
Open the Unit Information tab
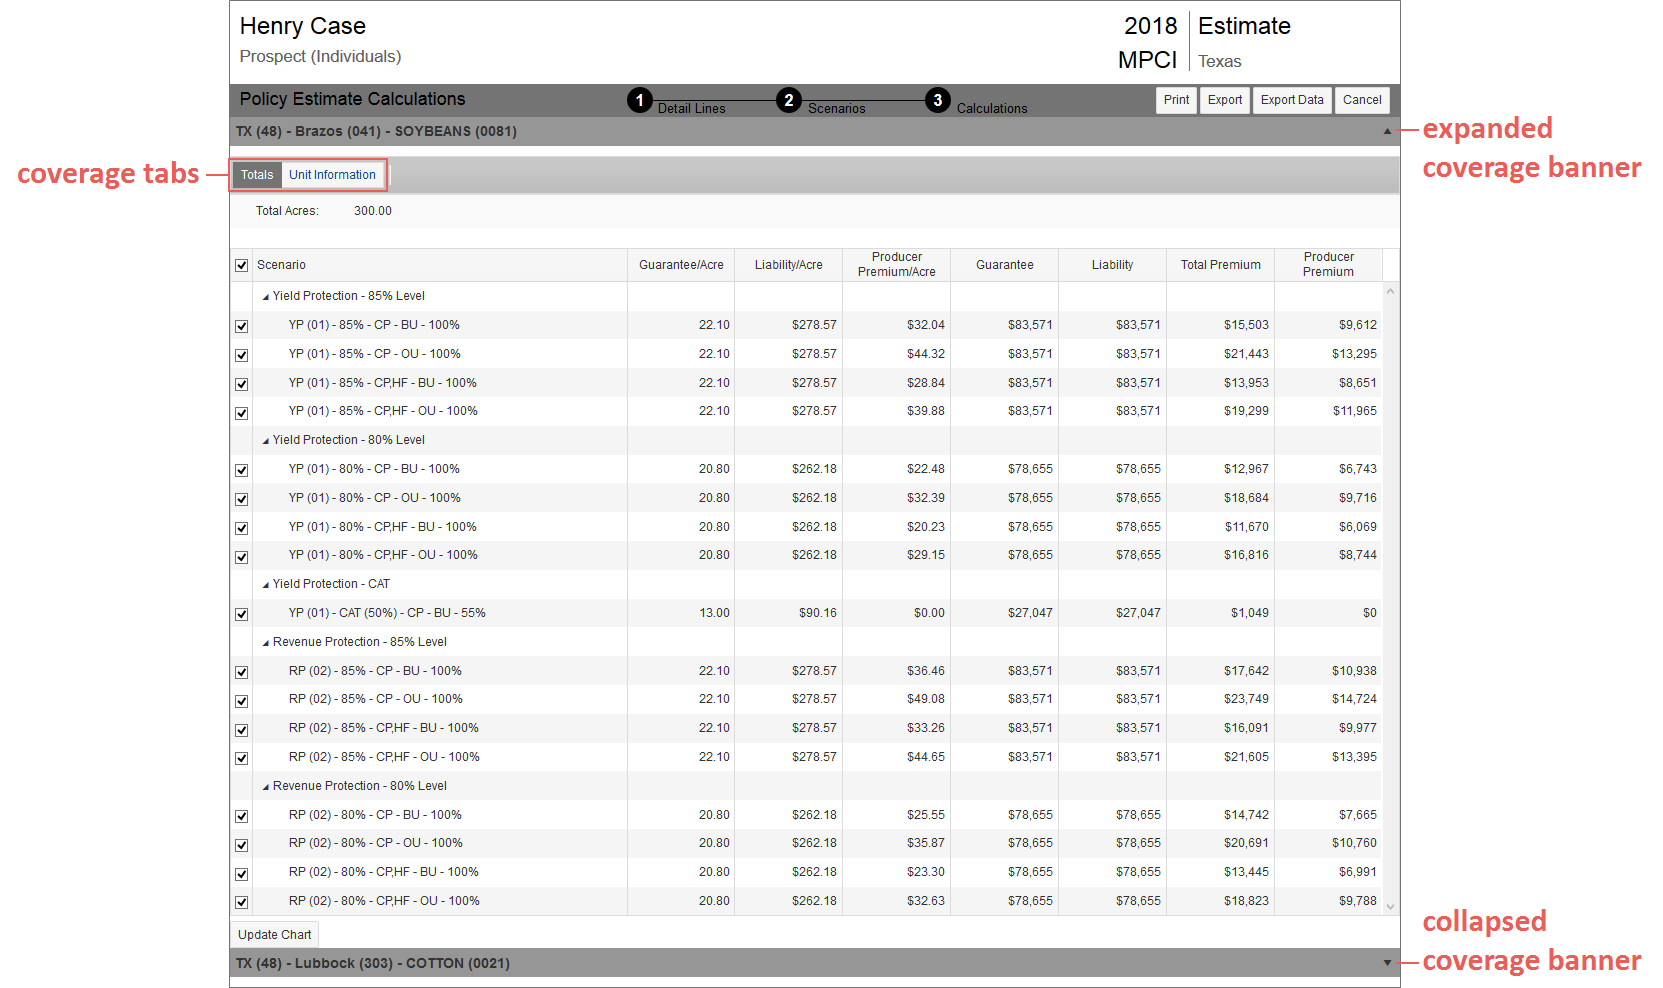coord(332,175)
